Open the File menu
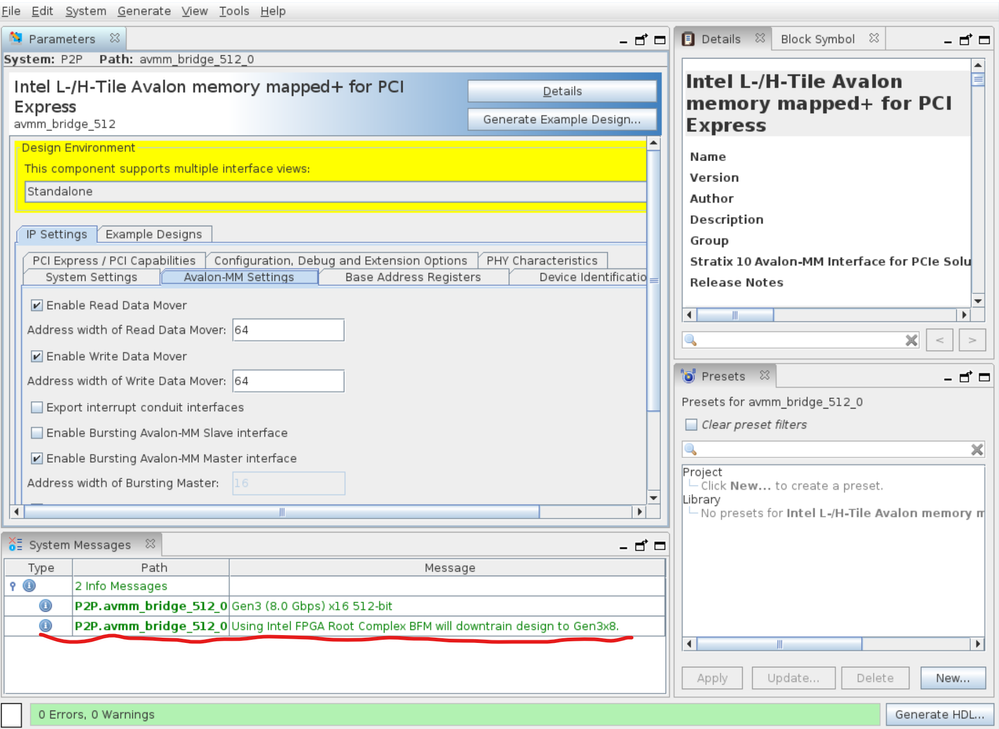 click(11, 11)
